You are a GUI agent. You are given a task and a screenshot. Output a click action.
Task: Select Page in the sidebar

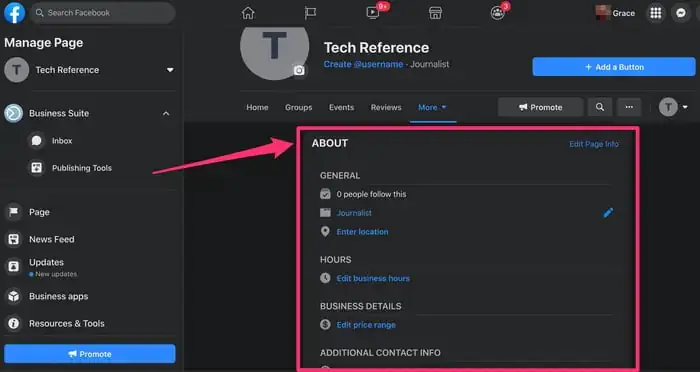coord(39,212)
